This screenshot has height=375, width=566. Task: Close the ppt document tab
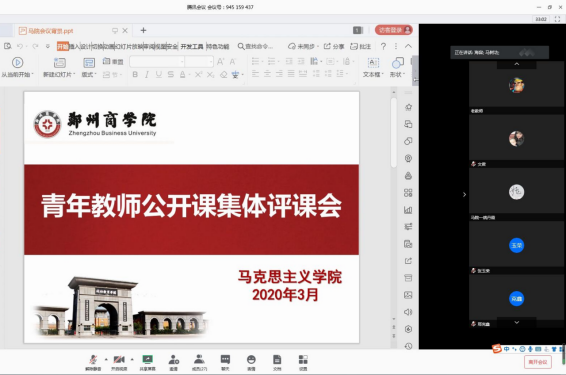point(125,31)
